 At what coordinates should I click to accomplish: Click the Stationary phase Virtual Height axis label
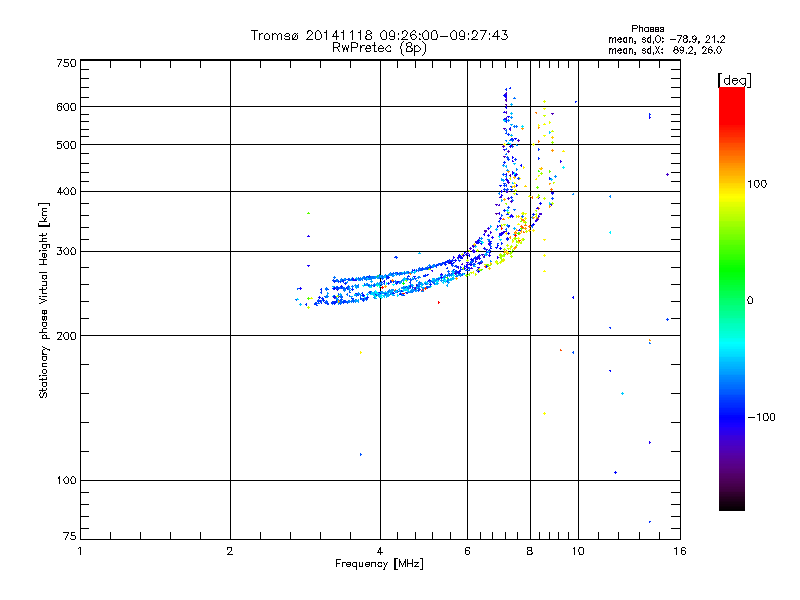point(44,300)
